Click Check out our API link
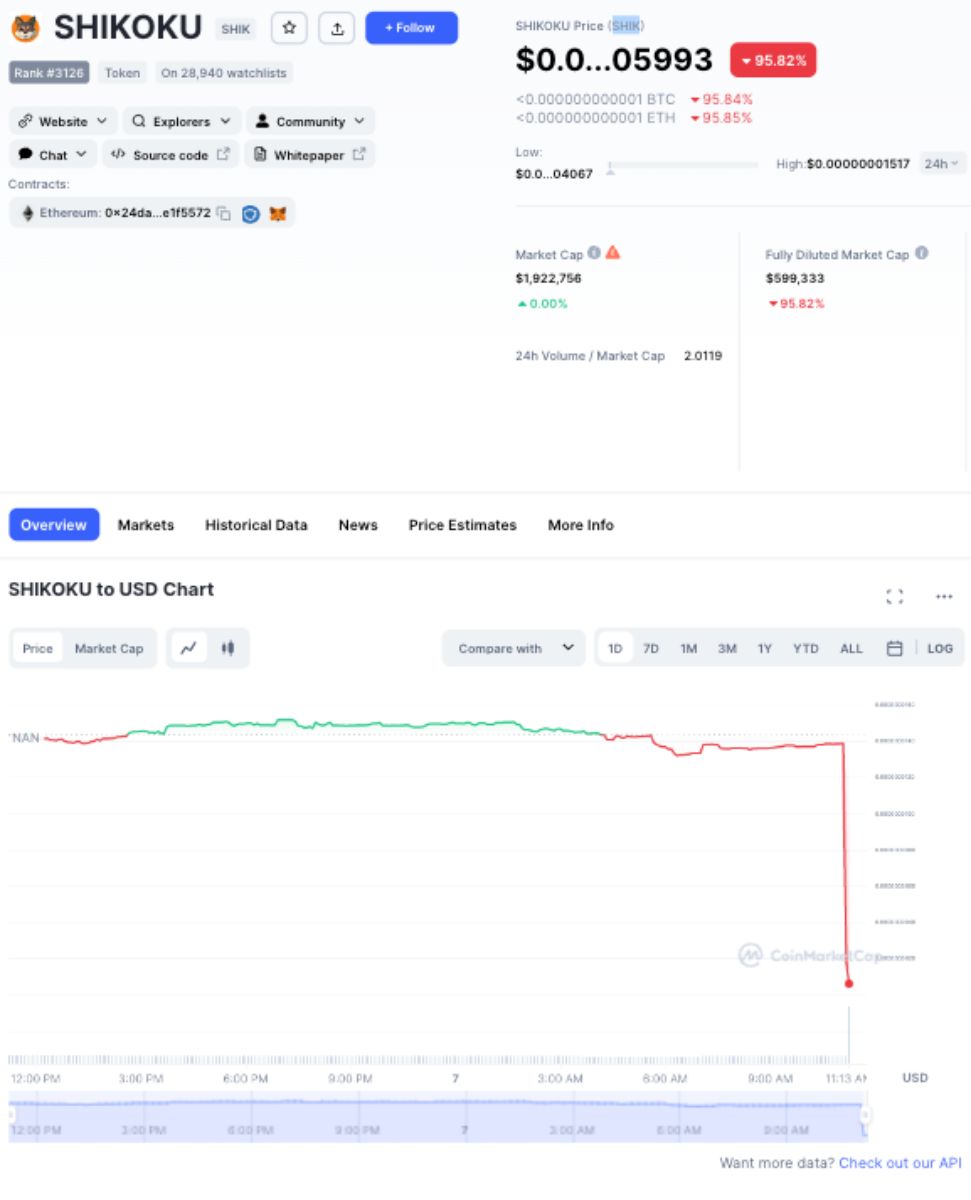Image resolution: width=971 pixels, height=1200 pixels. (900, 1163)
